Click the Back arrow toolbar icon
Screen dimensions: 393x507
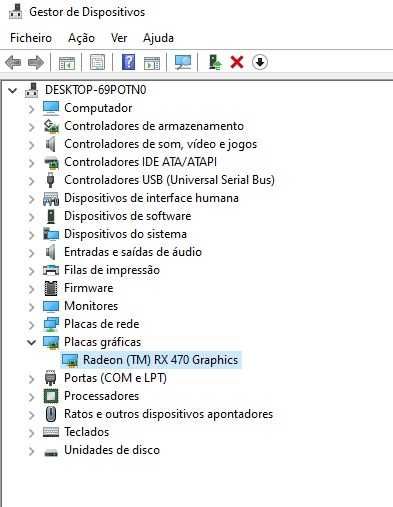13,62
